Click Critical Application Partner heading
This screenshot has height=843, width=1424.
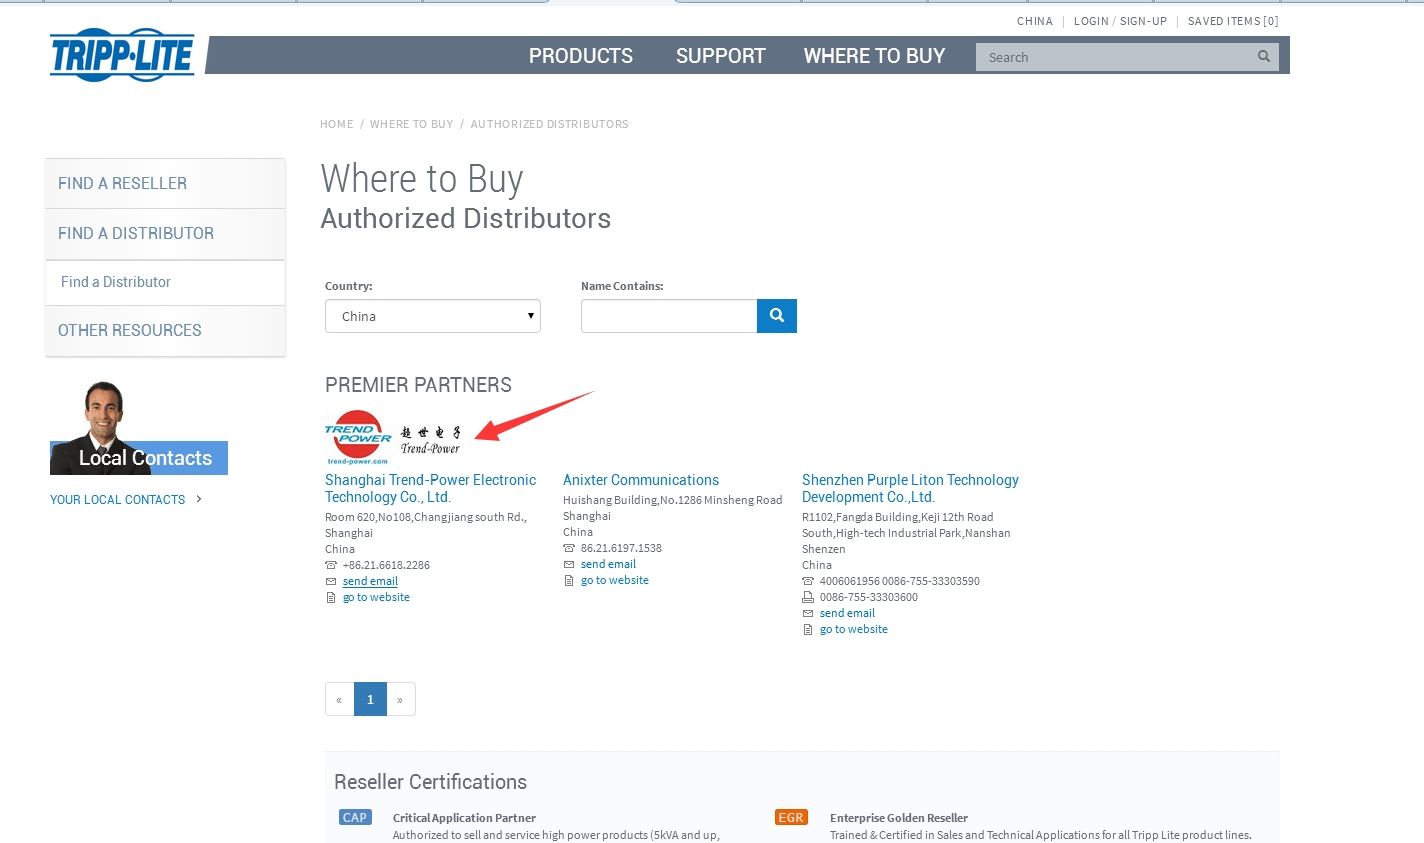[464, 818]
